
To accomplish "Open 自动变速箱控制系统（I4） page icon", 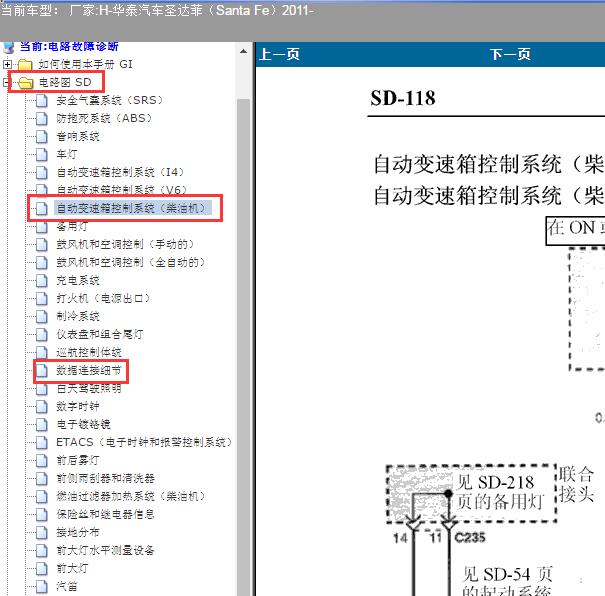I will [42, 172].
